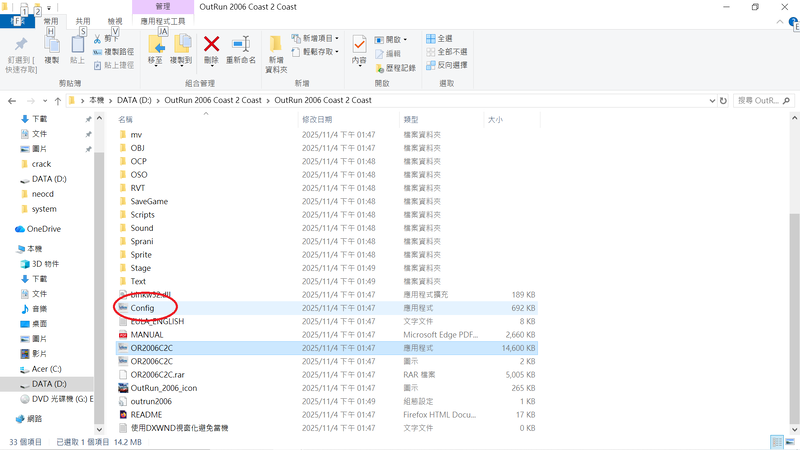Viewport: 800px width, 450px height.
Task: Open the New item dropdown
Action: (x=315, y=38)
